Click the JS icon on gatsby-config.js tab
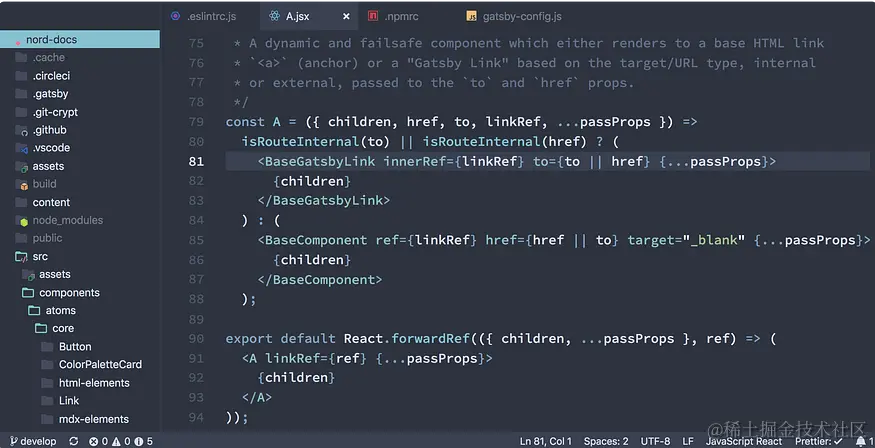875x448 pixels. [472, 16]
